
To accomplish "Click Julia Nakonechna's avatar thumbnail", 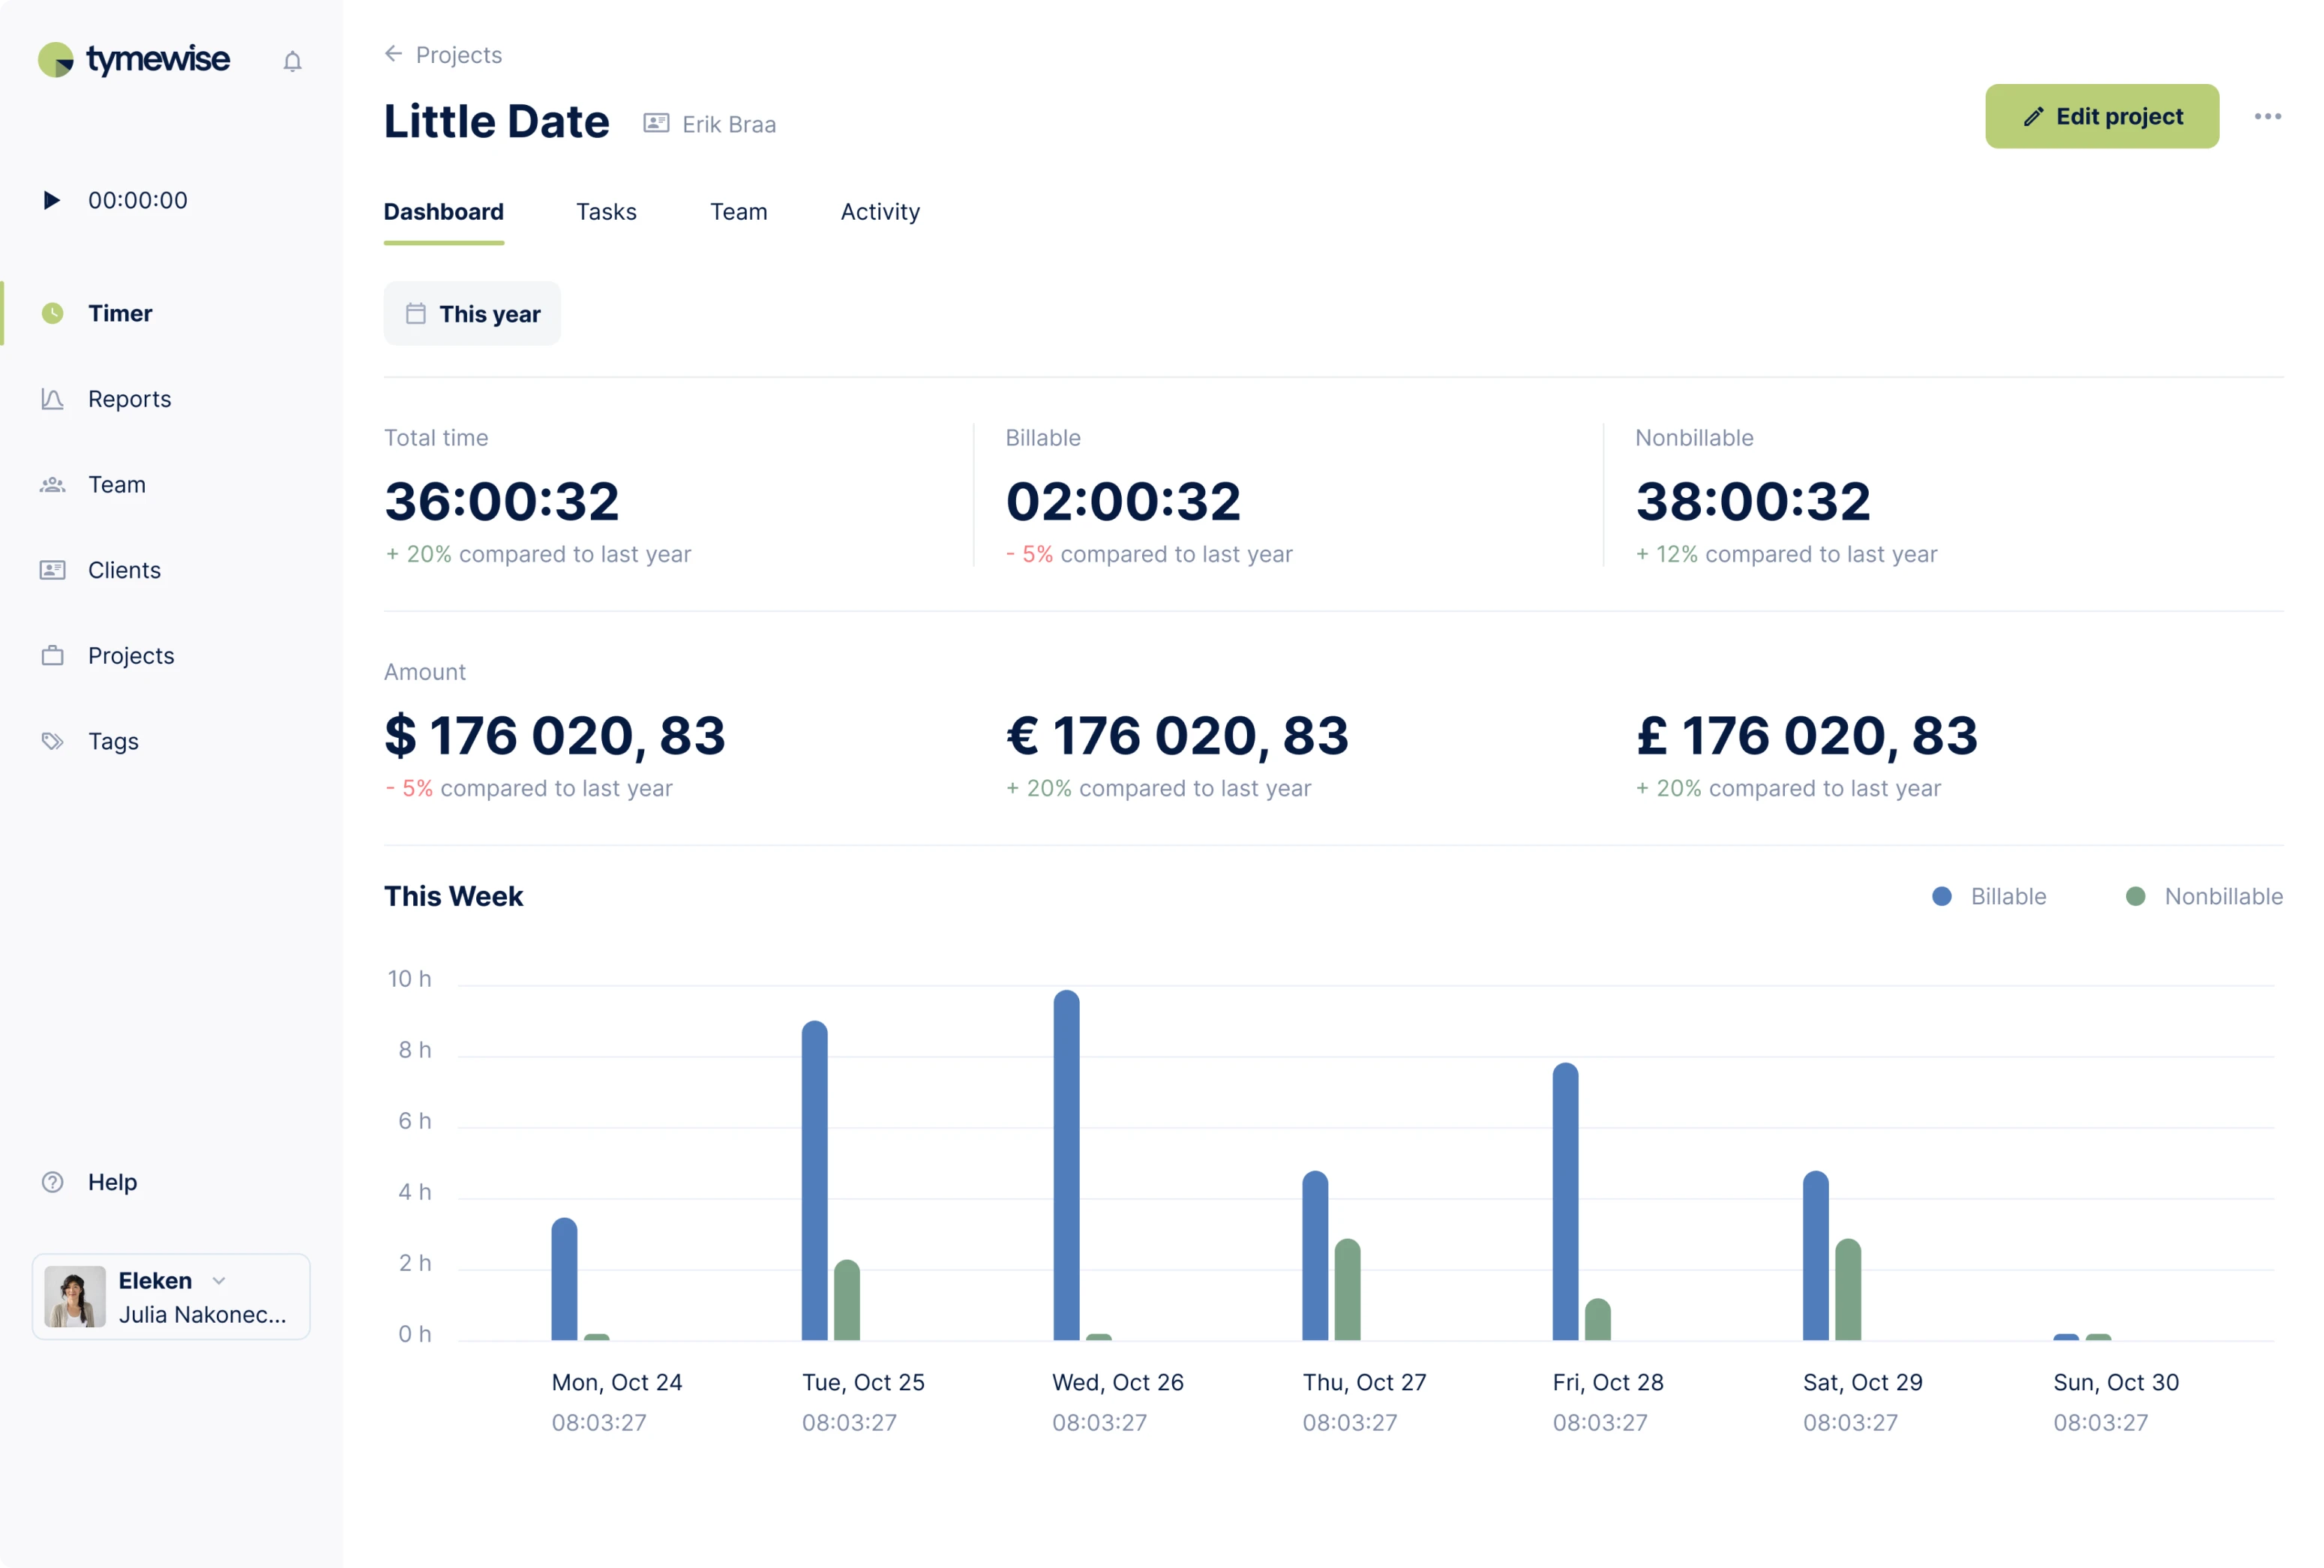I will coord(75,1297).
